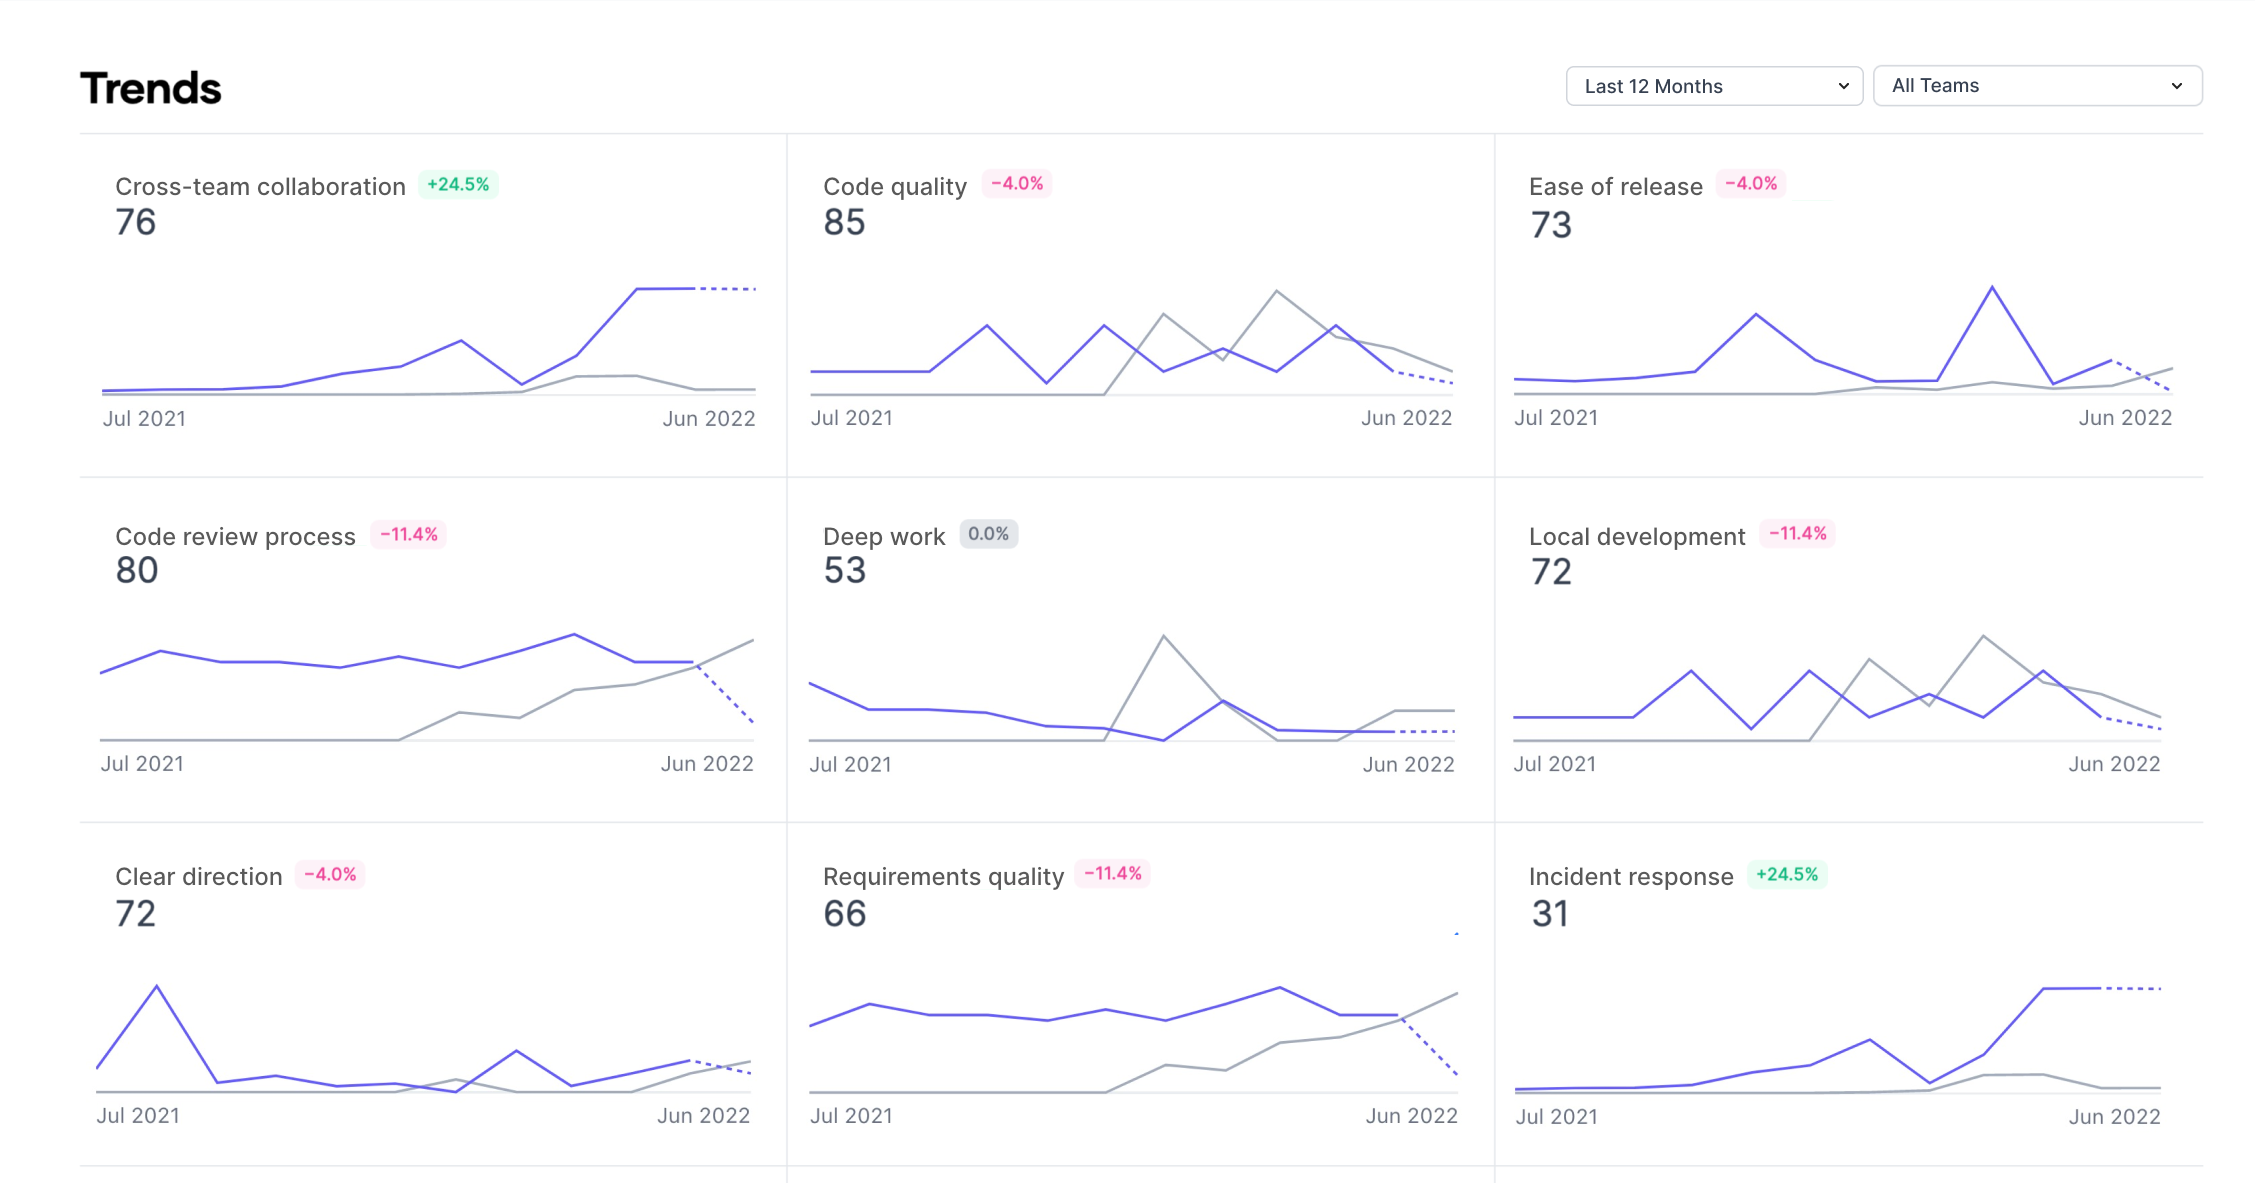Click the Jun 2022 label on Code quality chart

[x=1406, y=417]
